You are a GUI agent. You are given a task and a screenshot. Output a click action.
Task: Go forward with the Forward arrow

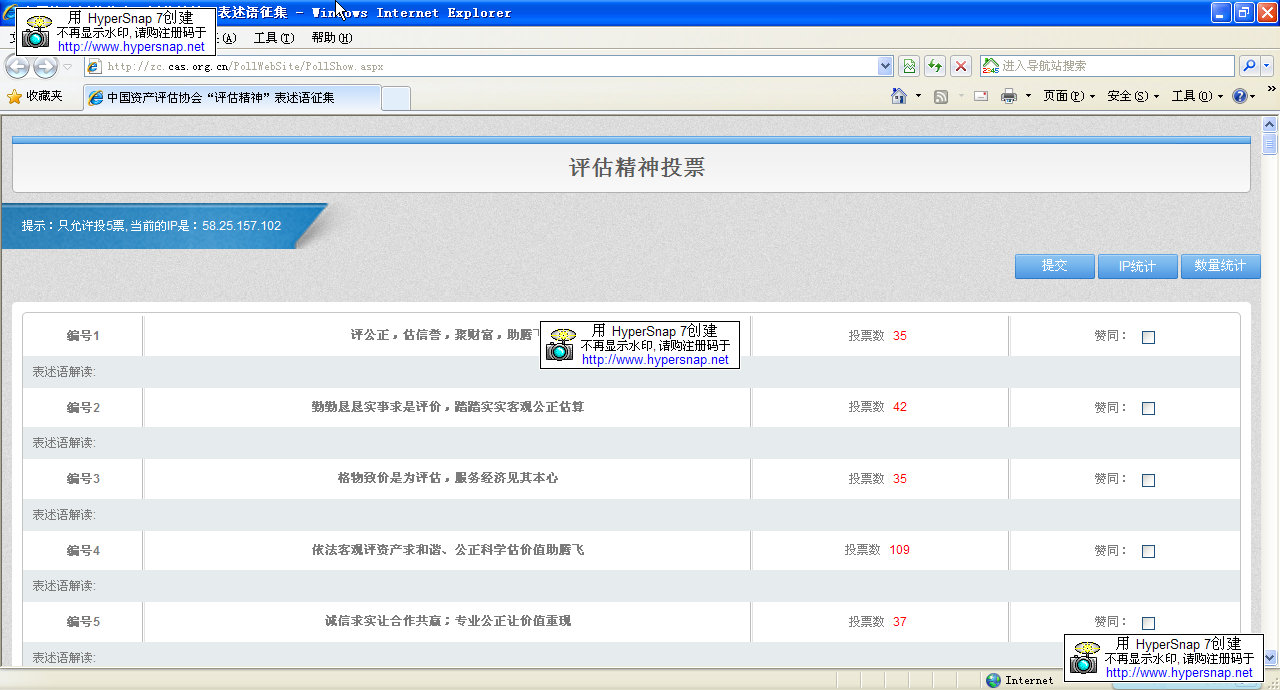pos(45,67)
